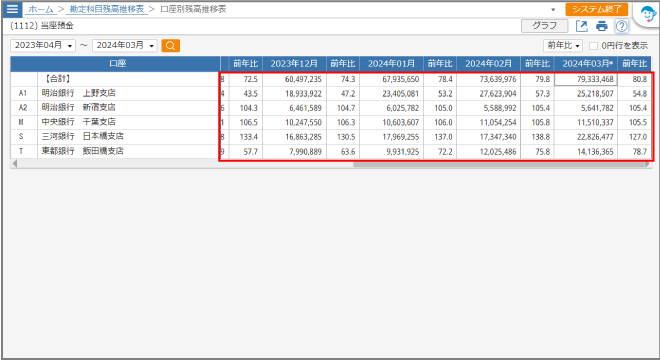The width and height of the screenshot is (660, 360).
Task: Open the 前年比 comparison dropdown
Action: (x=563, y=45)
